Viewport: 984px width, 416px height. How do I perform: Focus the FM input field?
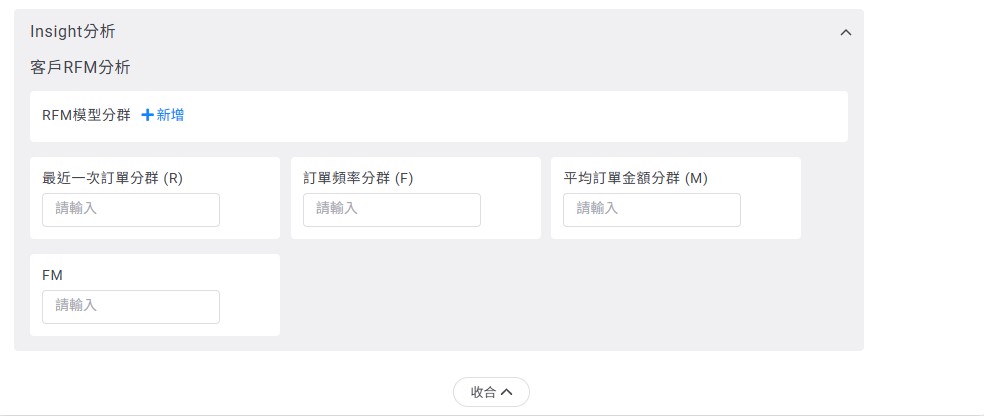[x=131, y=307]
